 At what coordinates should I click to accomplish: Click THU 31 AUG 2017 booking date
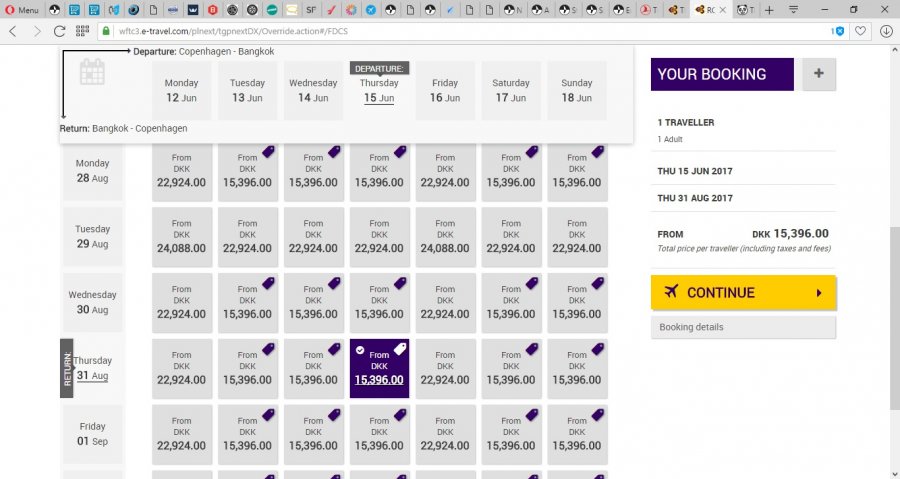click(x=695, y=198)
